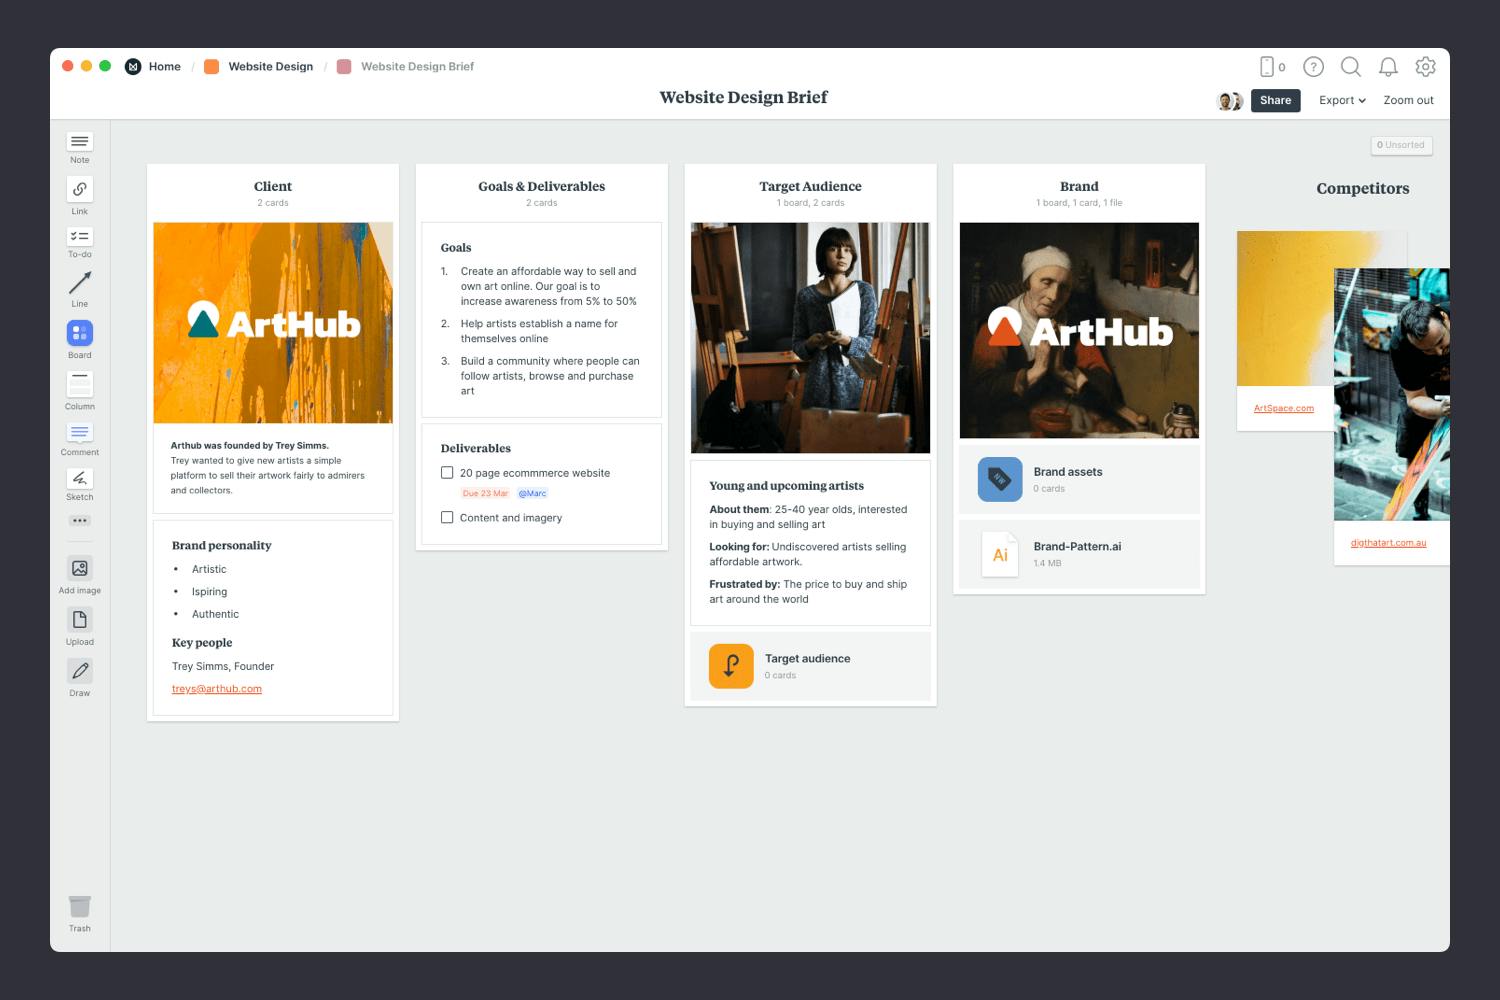Expand the more tools menu with the ellipsis
1500x1000 pixels.
point(79,520)
